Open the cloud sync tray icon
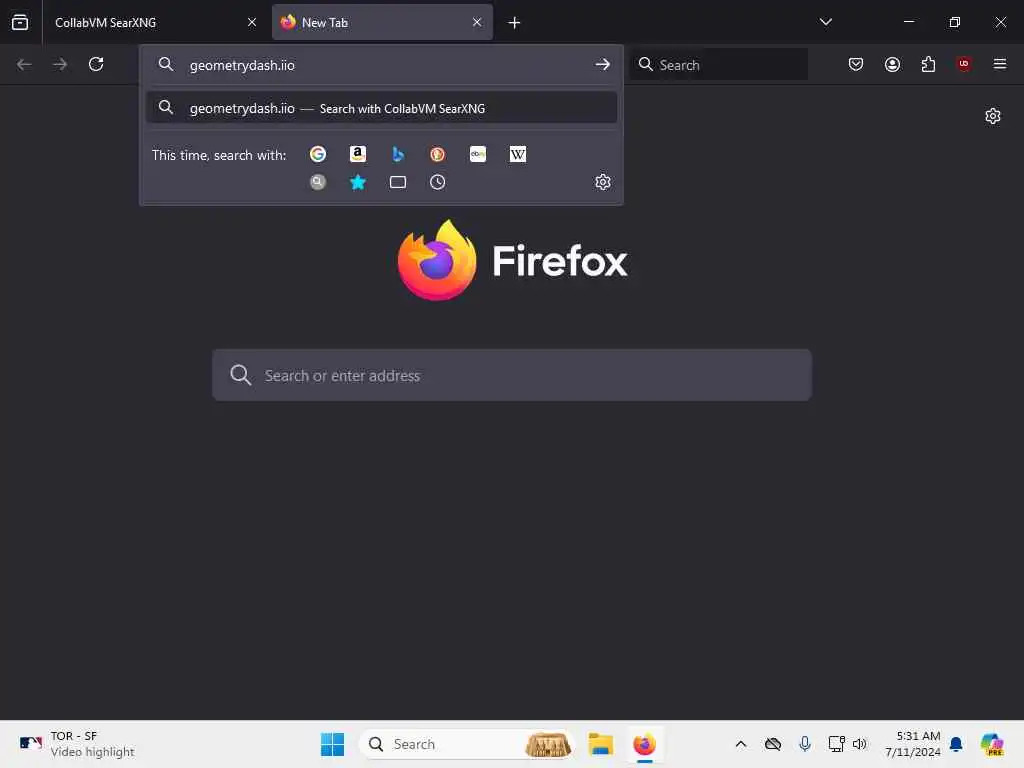Image resolution: width=1024 pixels, height=768 pixels. (x=773, y=744)
